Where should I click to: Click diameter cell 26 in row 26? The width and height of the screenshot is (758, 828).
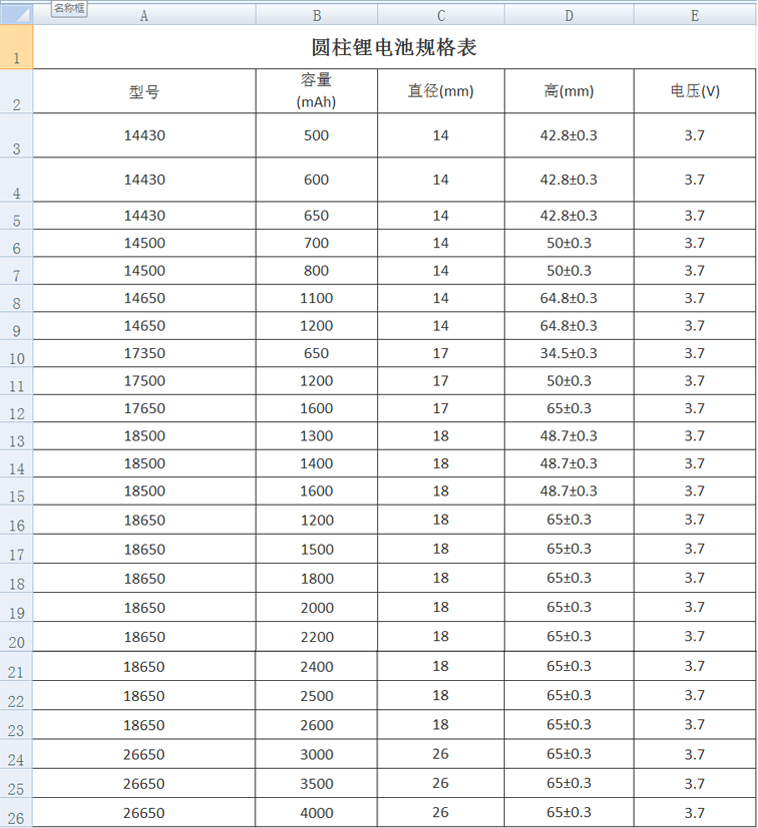441,812
